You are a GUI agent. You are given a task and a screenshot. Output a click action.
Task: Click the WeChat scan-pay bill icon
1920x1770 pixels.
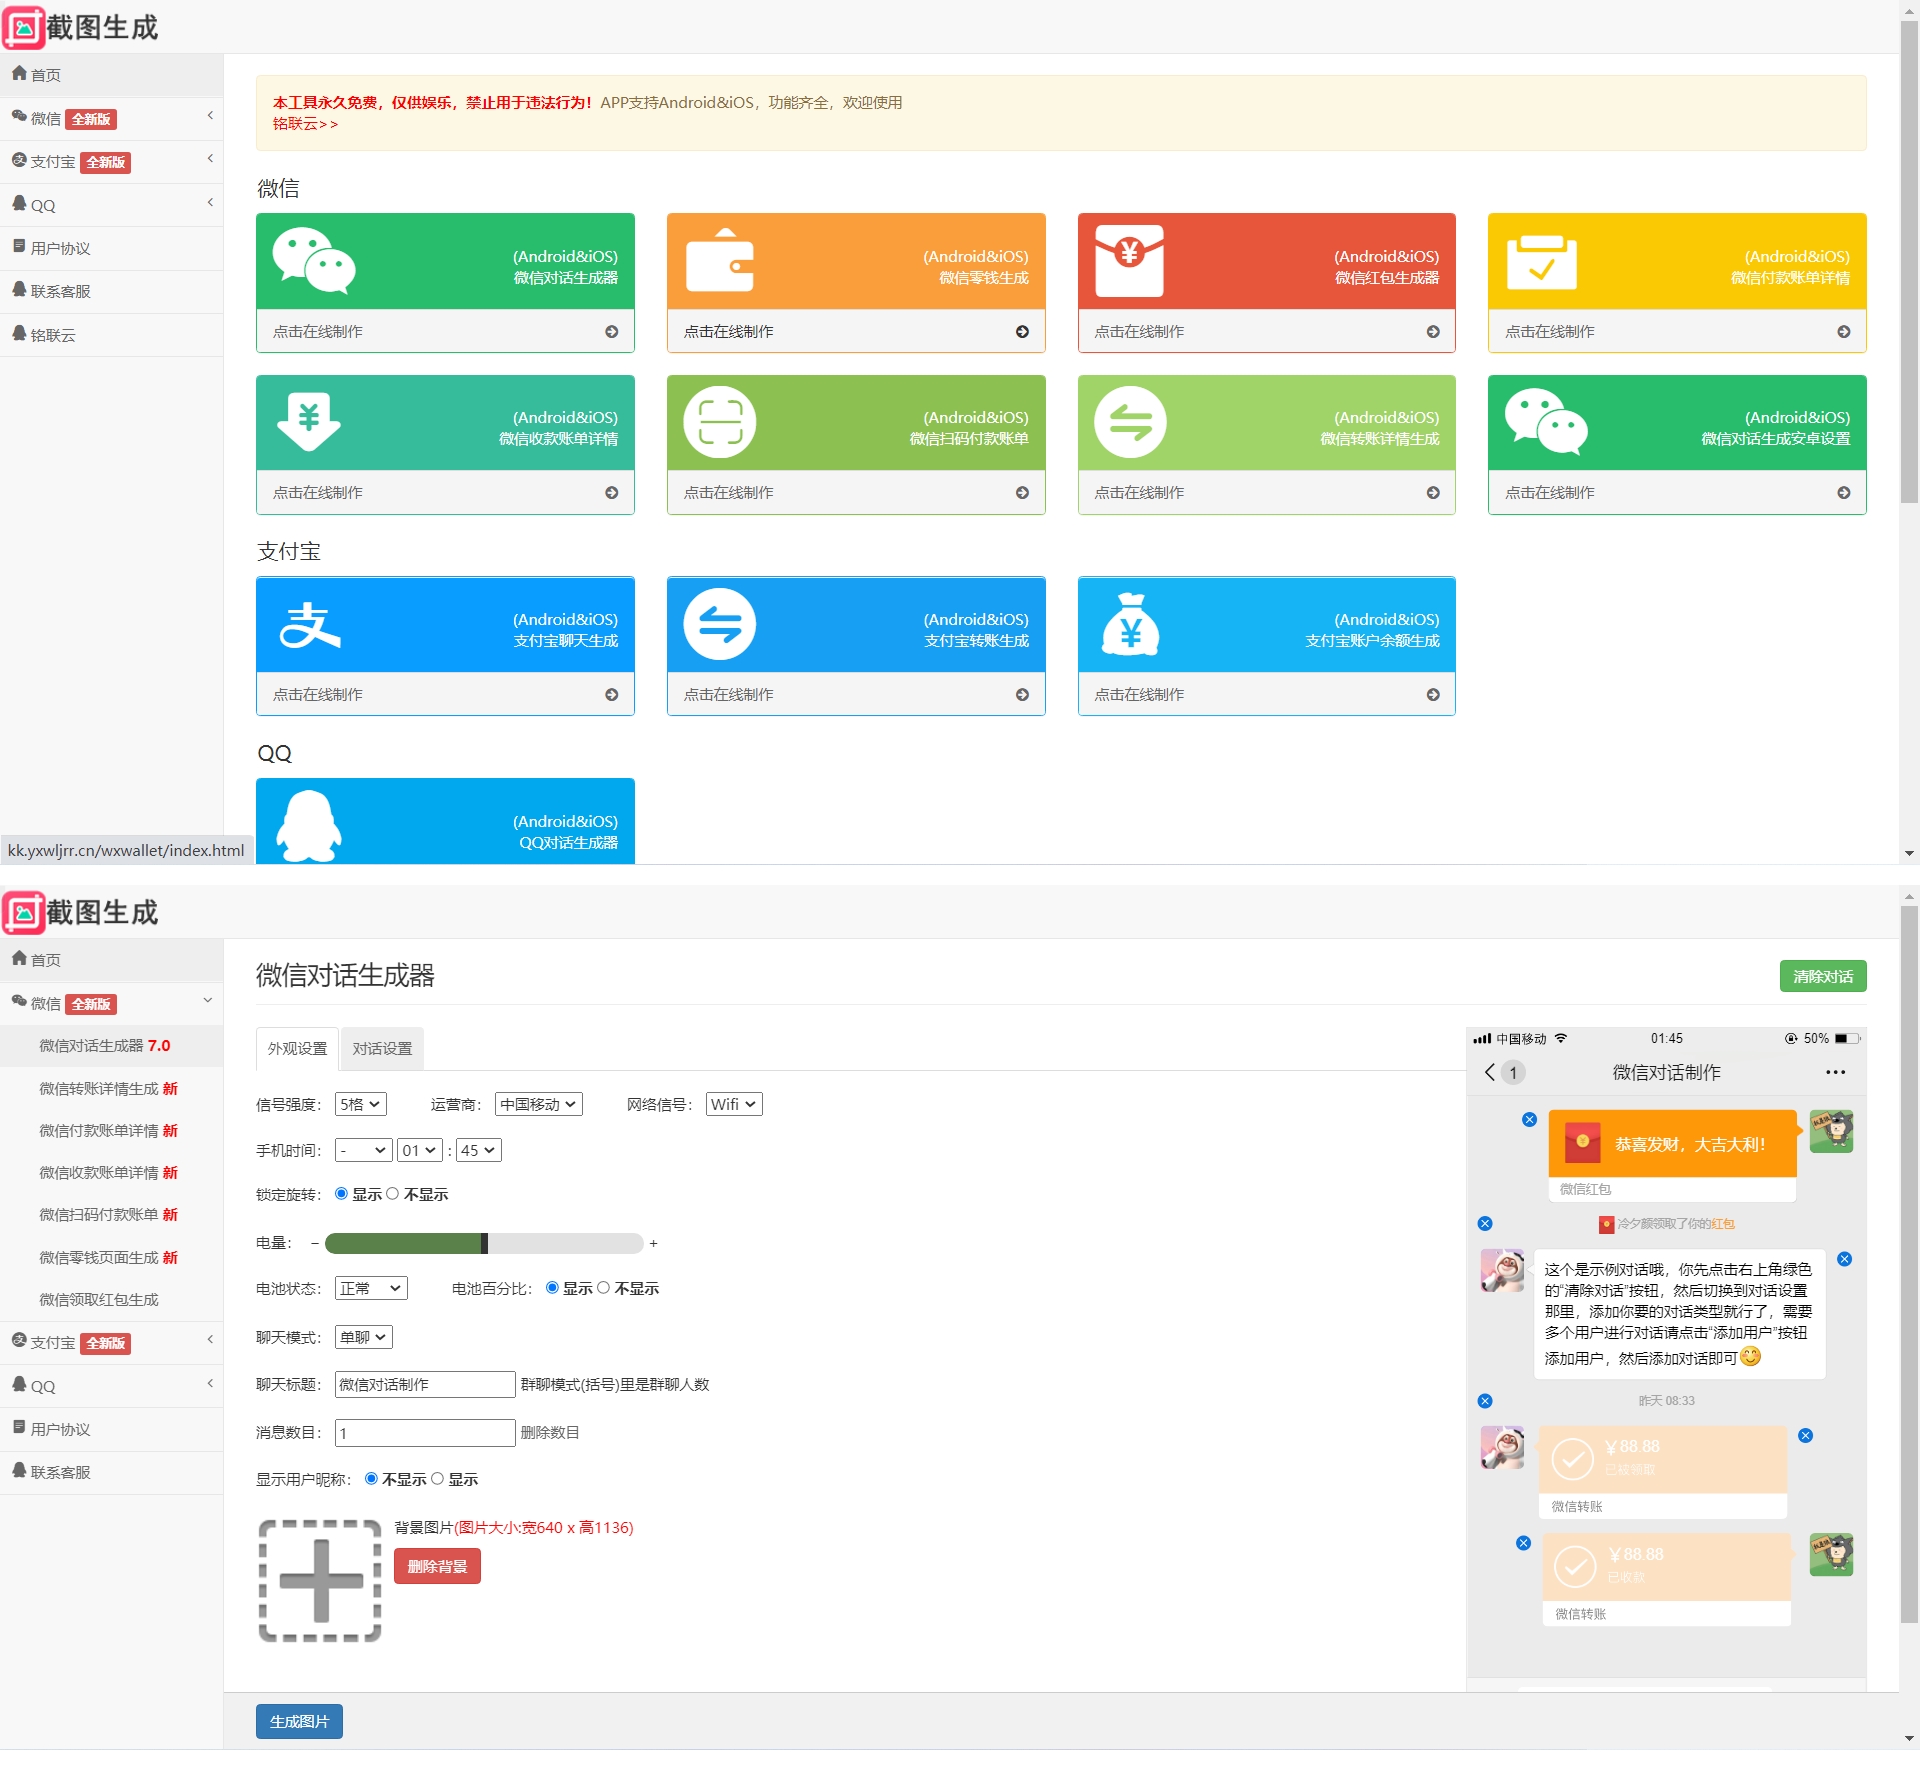coord(720,422)
